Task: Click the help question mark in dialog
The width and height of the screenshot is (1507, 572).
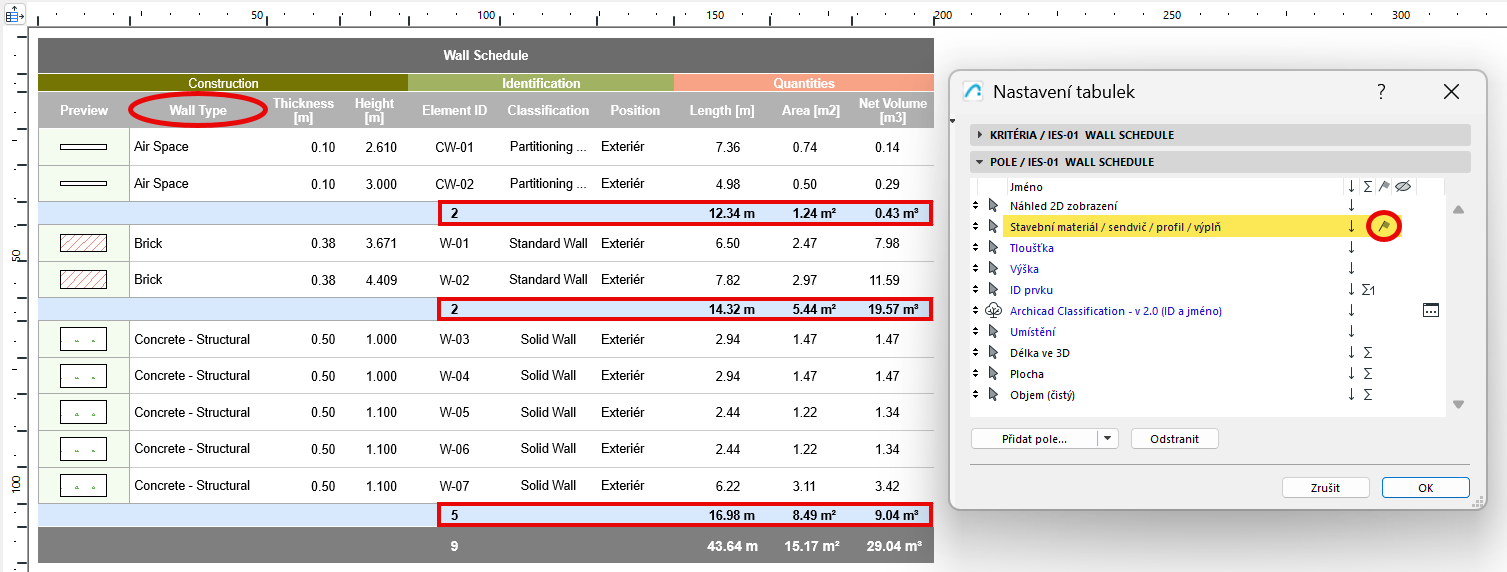Action: 1381,92
